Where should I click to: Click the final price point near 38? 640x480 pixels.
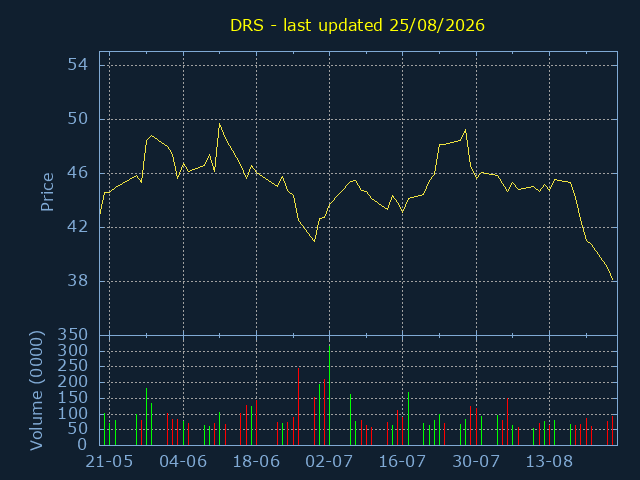[x=612, y=280]
